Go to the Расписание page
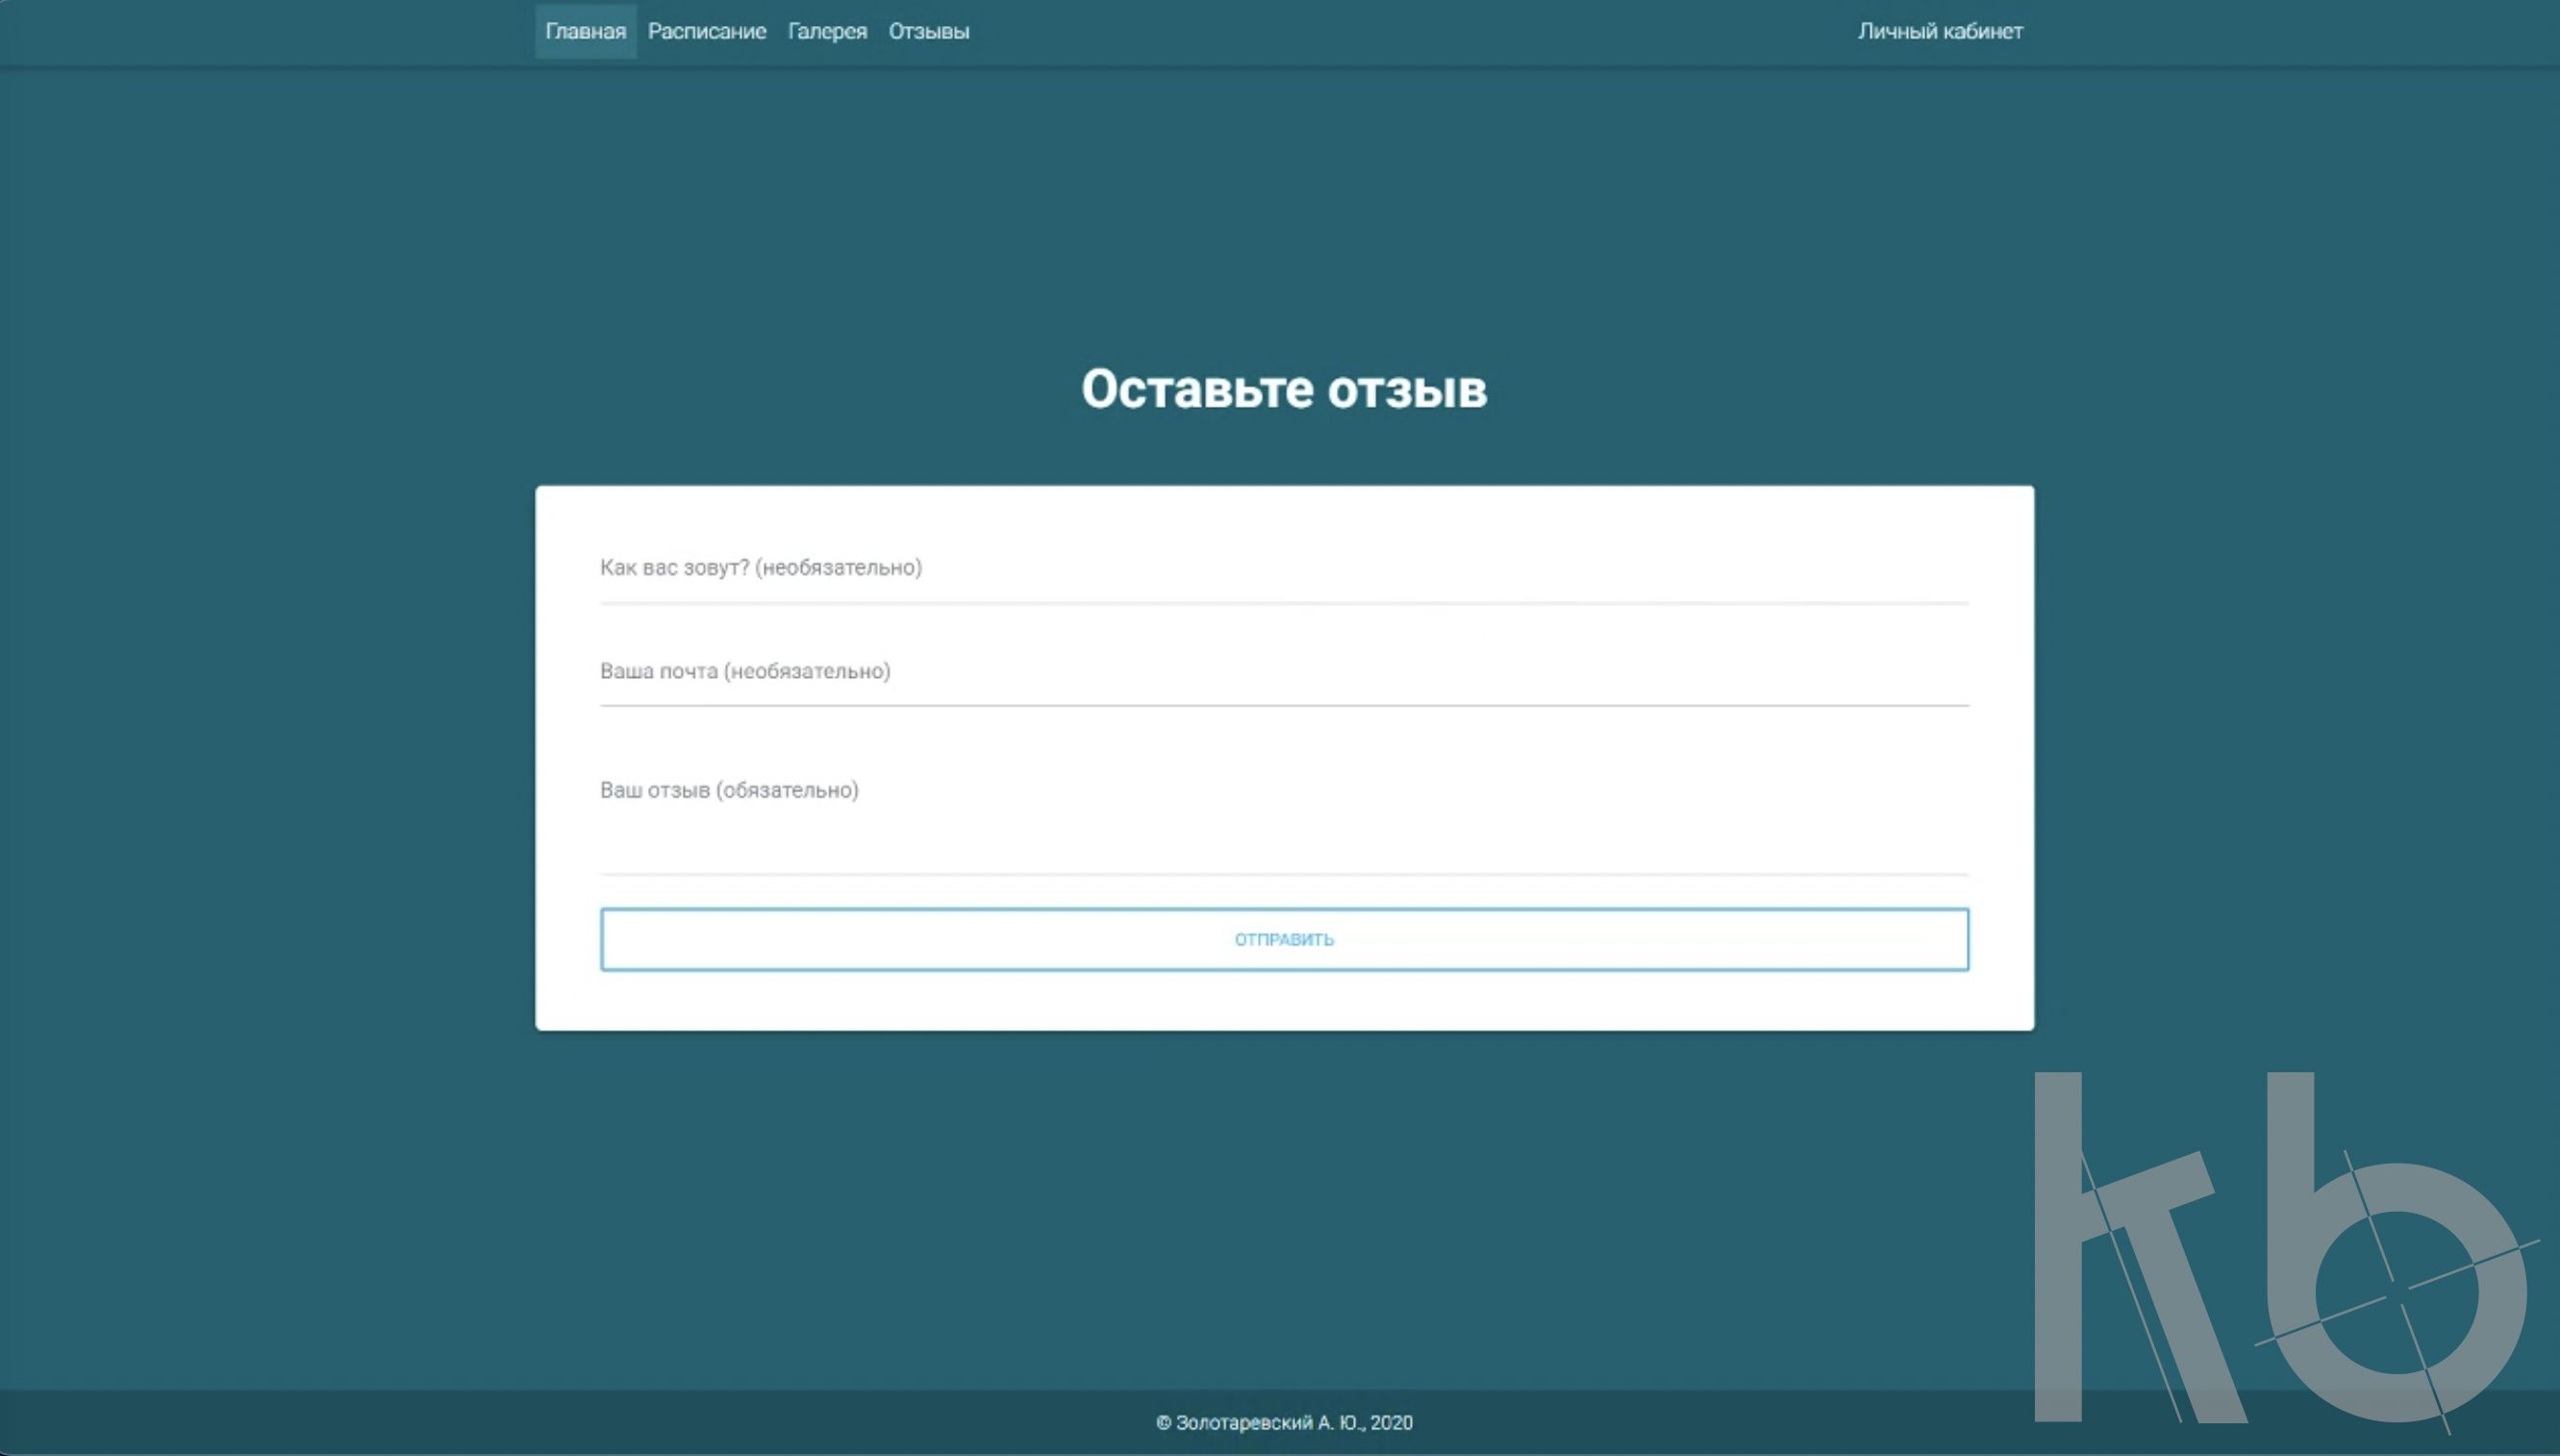Screen dimensions: 2560x1456 point(706,31)
